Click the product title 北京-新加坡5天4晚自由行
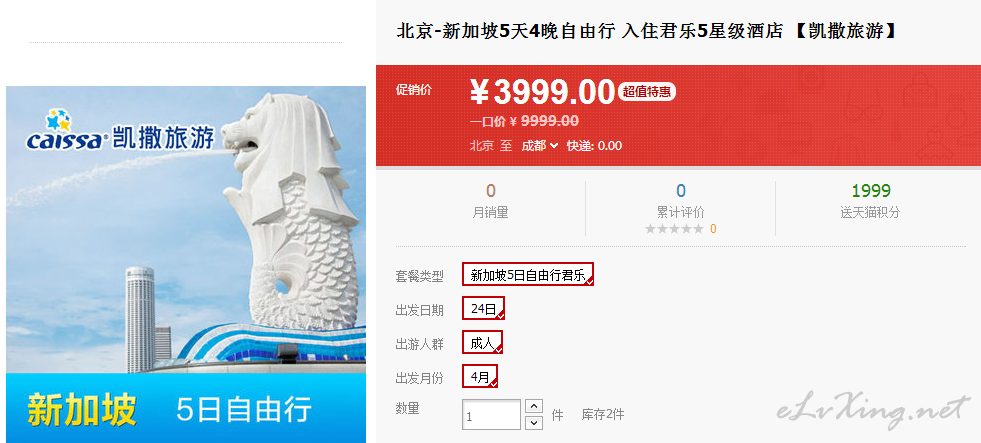This screenshot has height=443, width=981. coord(506,31)
